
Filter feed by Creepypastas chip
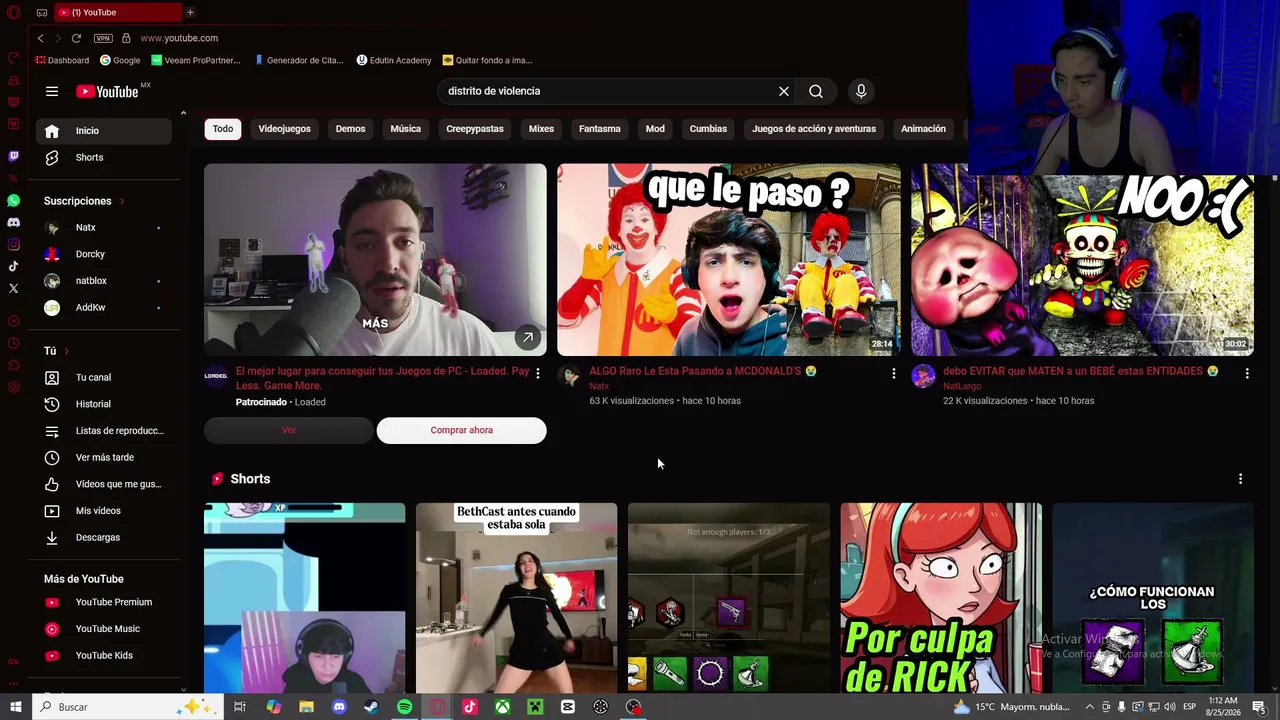click(475, 129)
